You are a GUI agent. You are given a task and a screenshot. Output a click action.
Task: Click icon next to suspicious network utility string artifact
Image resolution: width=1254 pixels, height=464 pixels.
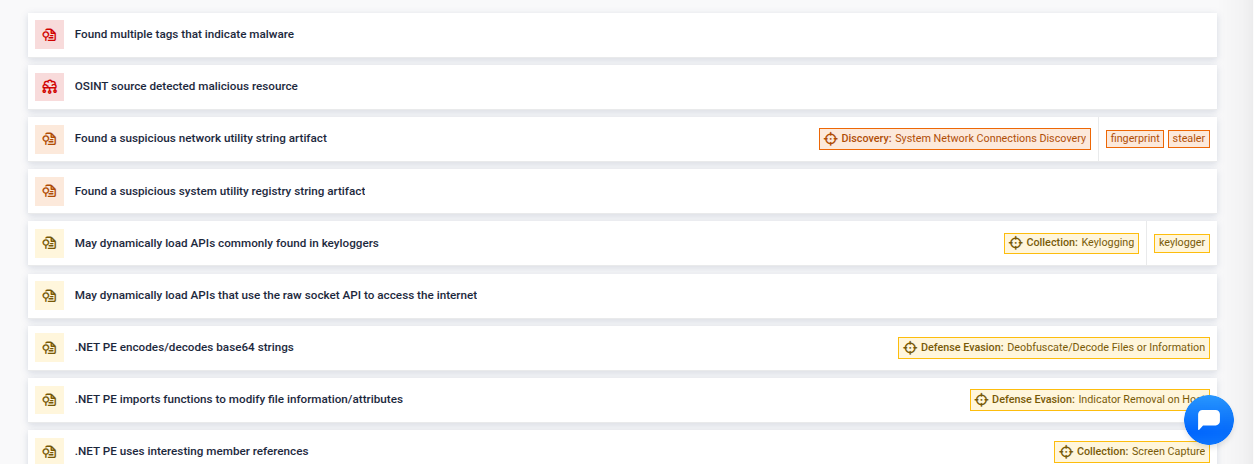(x=49, y=139)
